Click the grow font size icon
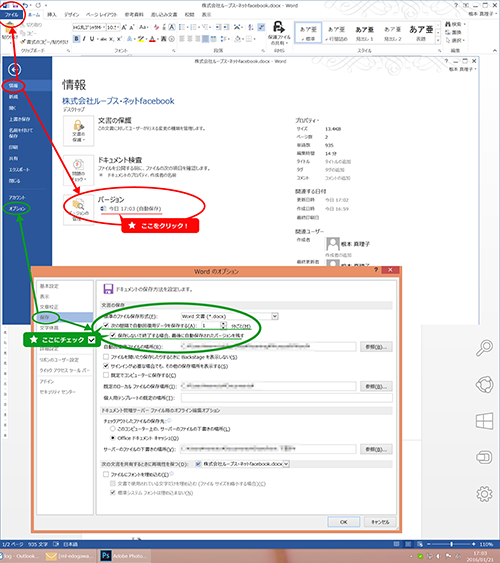This screenshot has height=563, width=500. tap(124, 27)
